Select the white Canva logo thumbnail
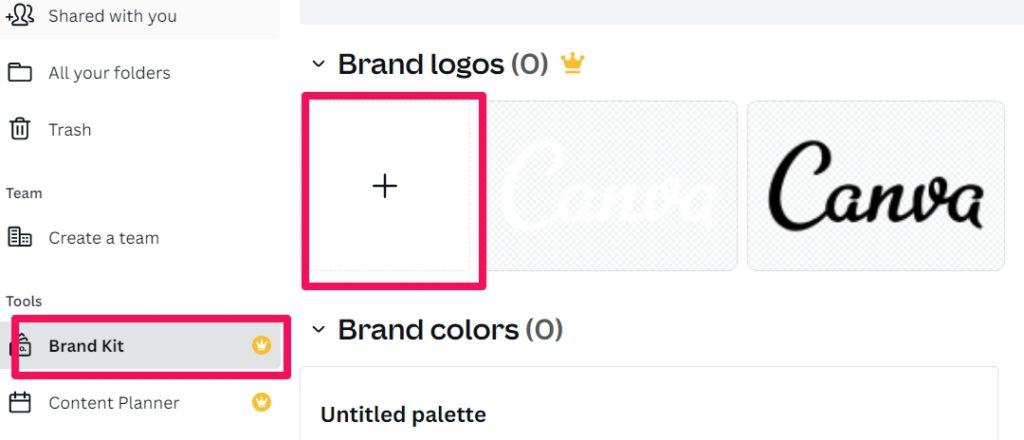This screenshot has width=1024, height=440. click(611, 186)
